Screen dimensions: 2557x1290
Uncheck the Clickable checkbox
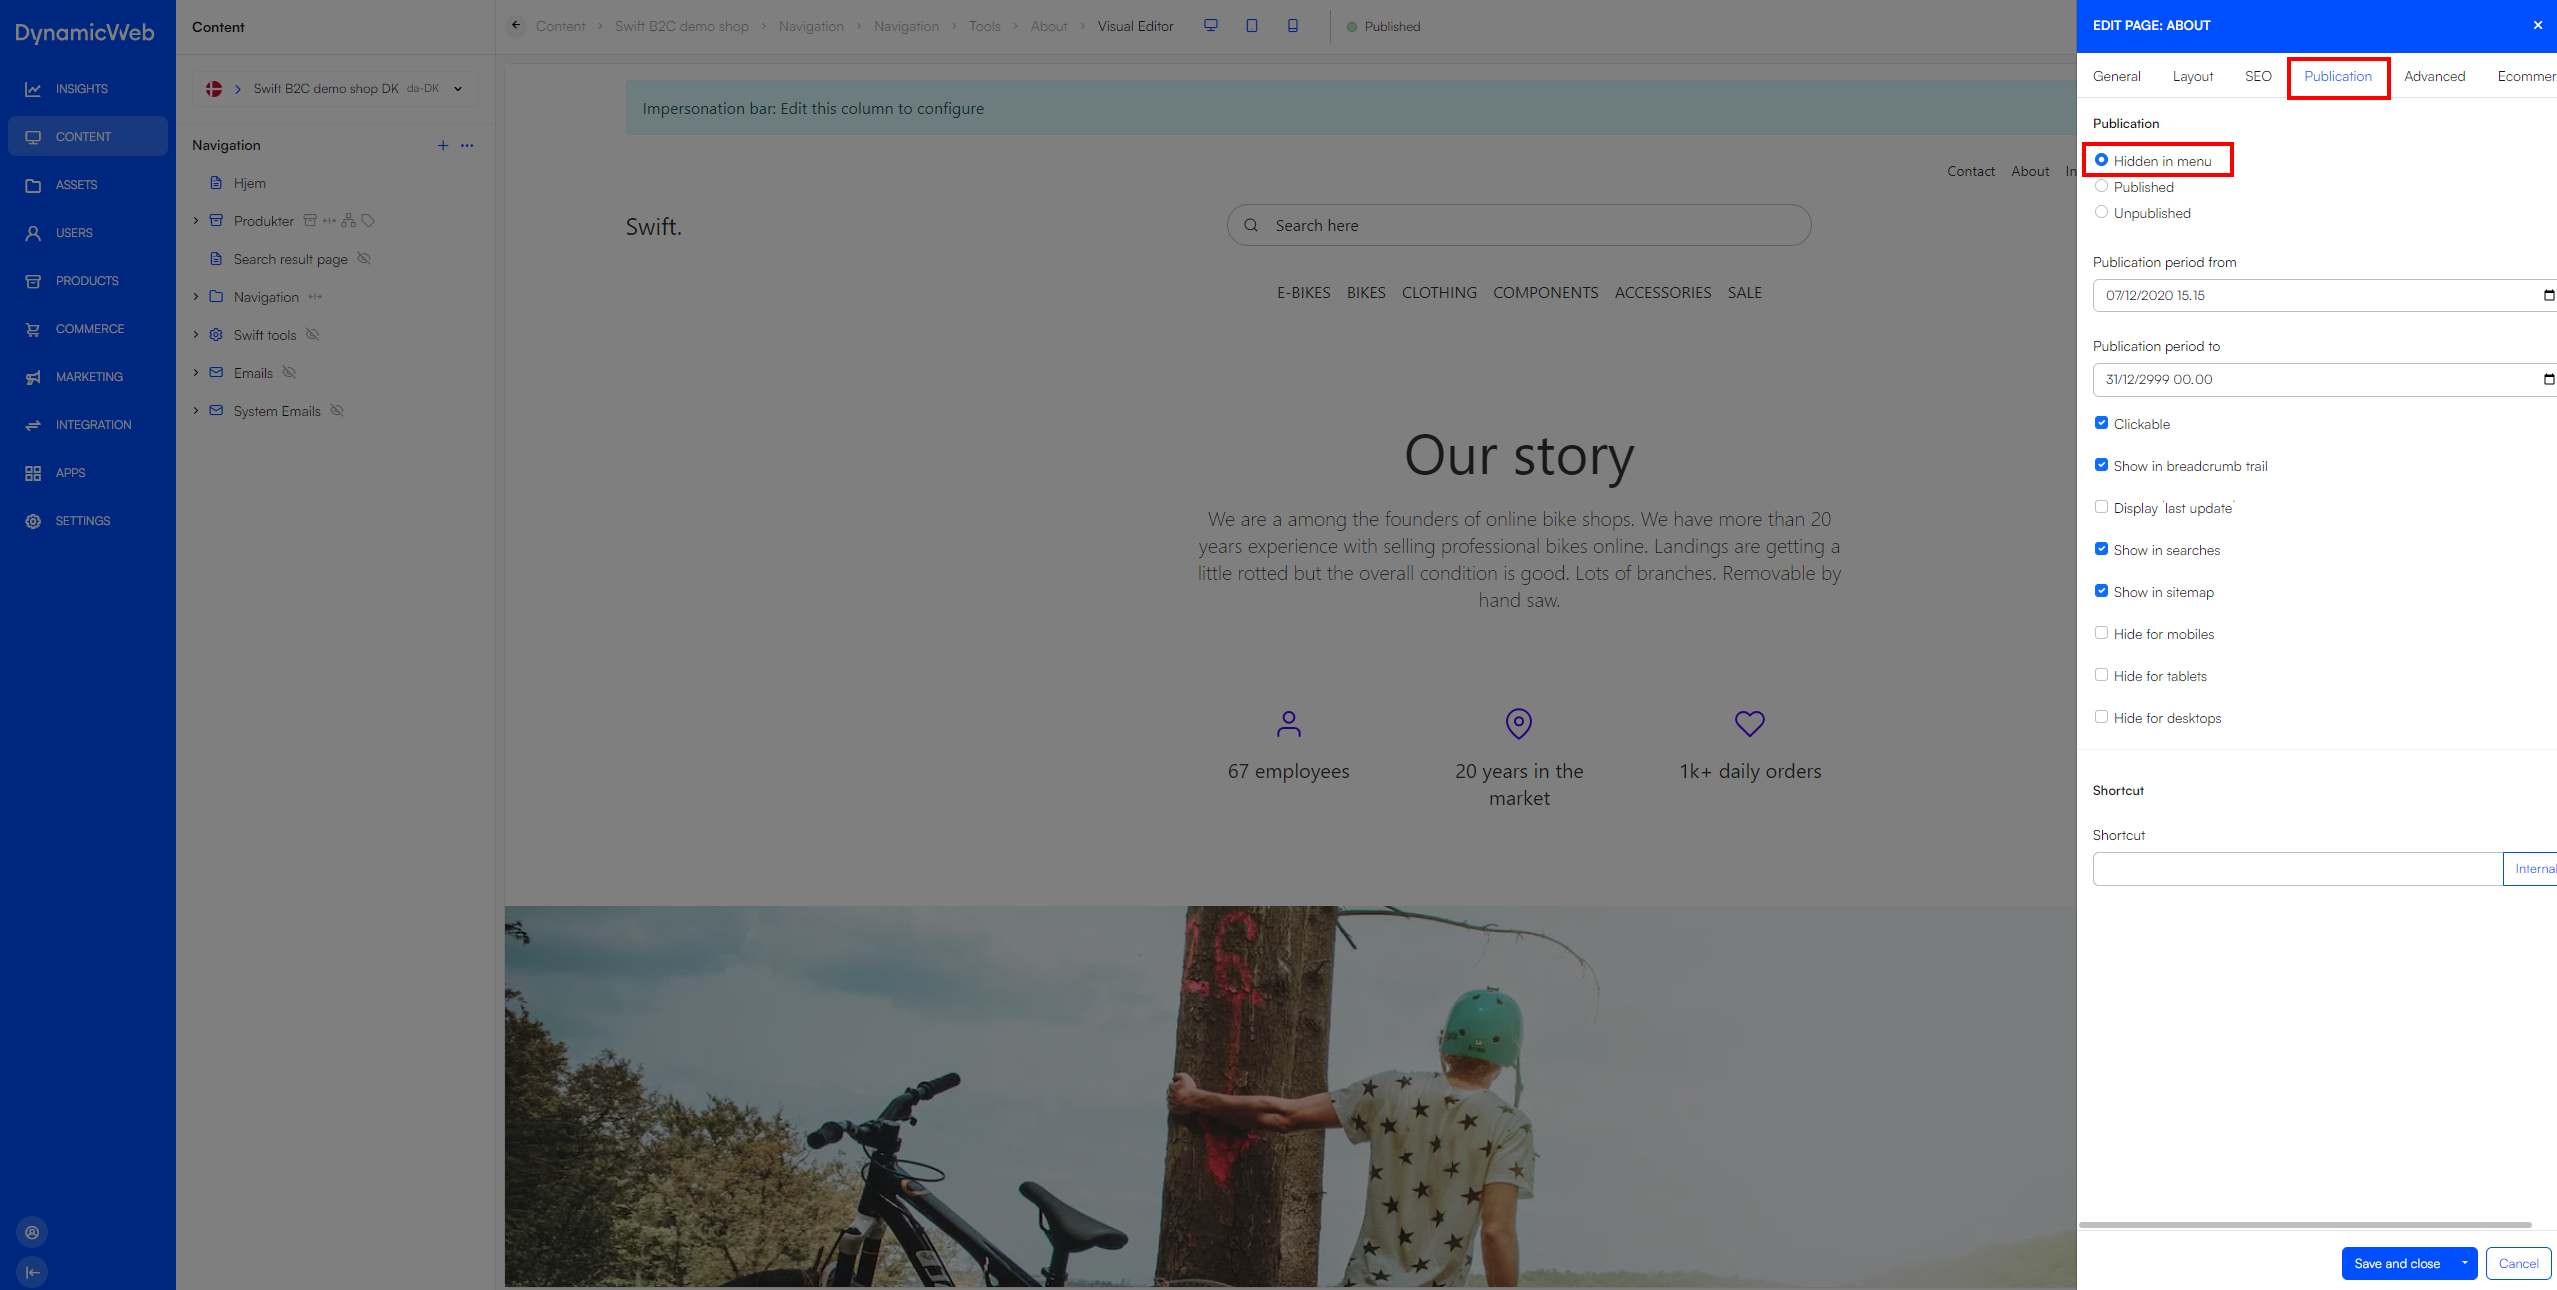2101,423
